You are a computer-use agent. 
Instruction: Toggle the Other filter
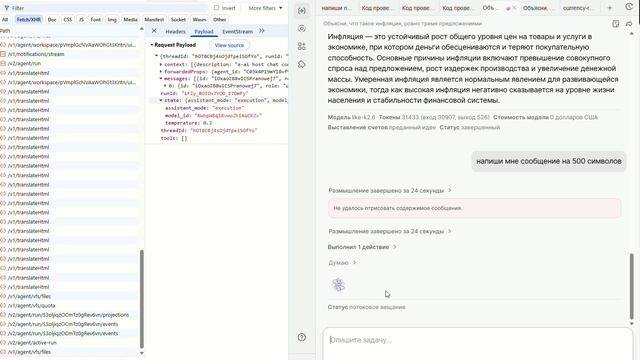220,19
